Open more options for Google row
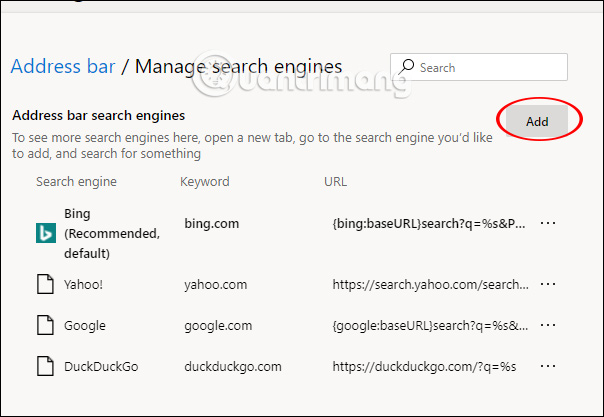 pos(548,325)
